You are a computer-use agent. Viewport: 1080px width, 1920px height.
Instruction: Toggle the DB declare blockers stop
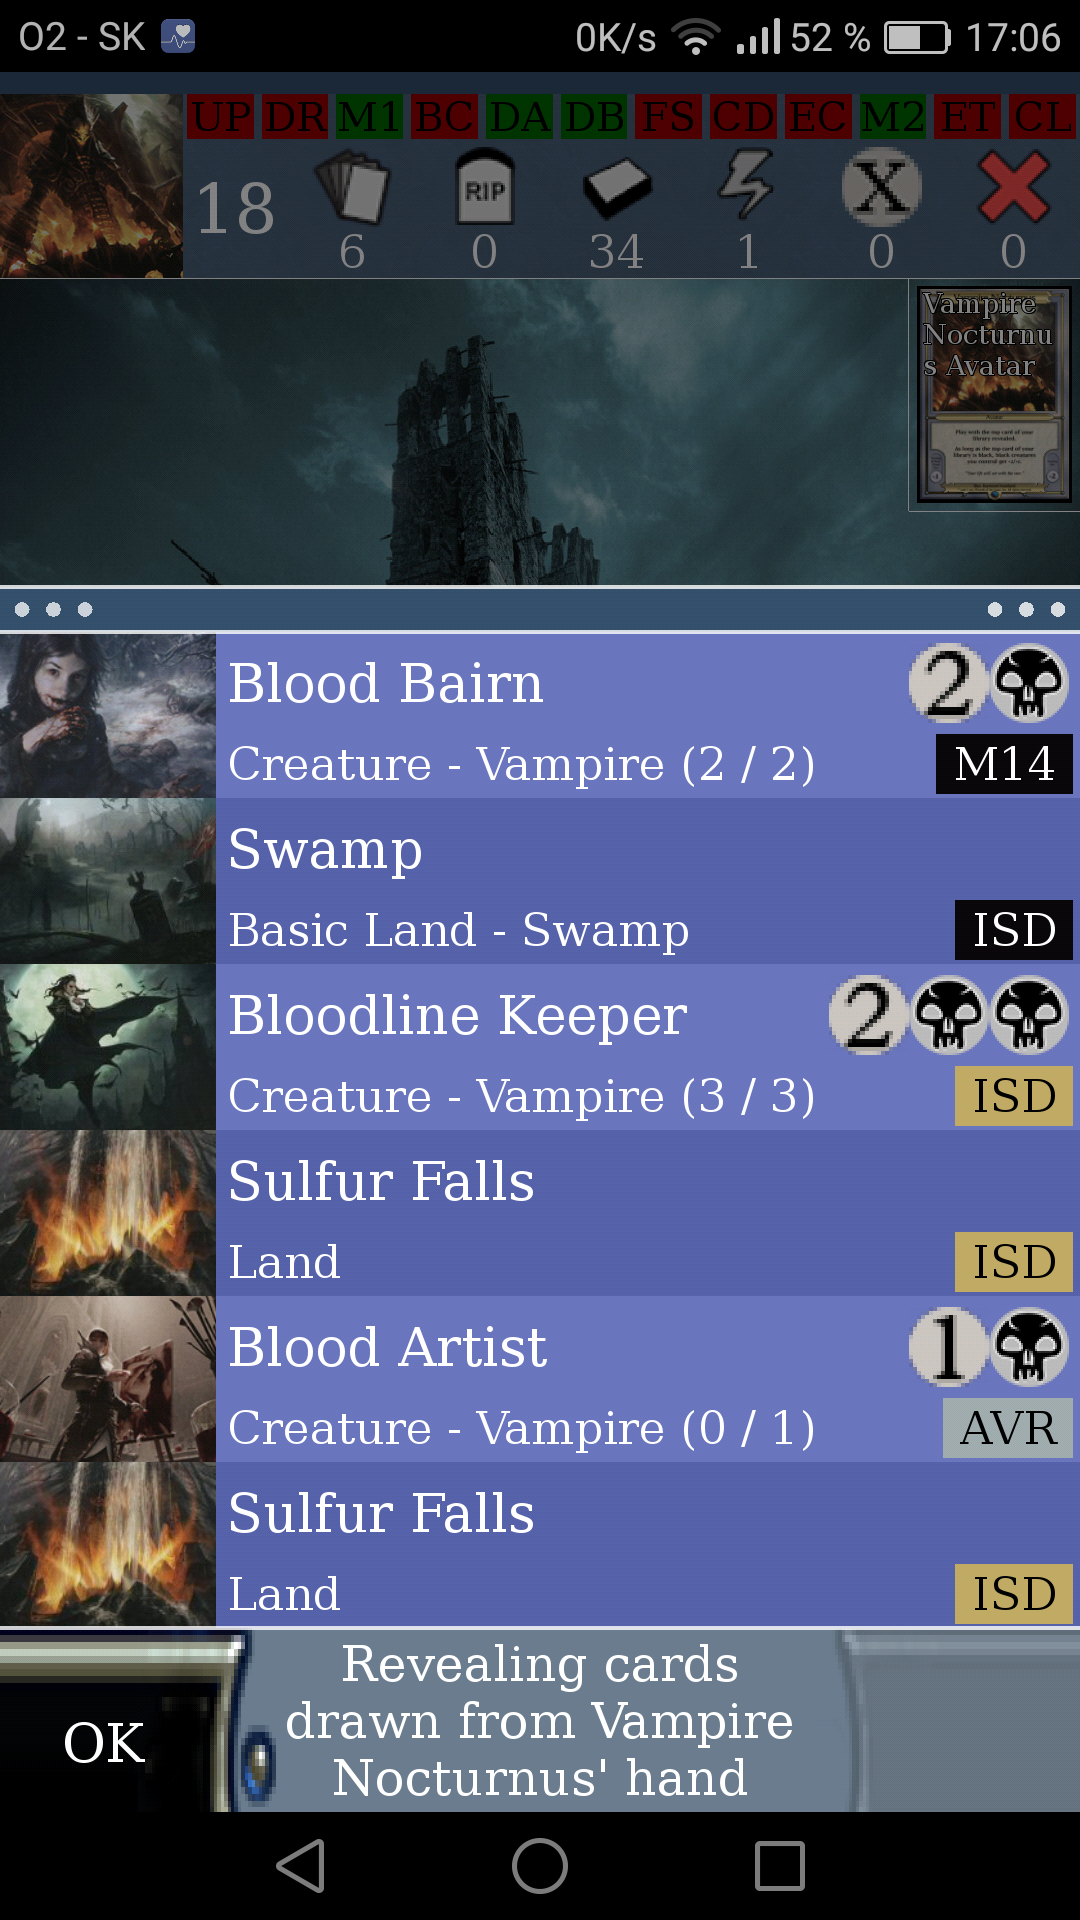(594, 117)
